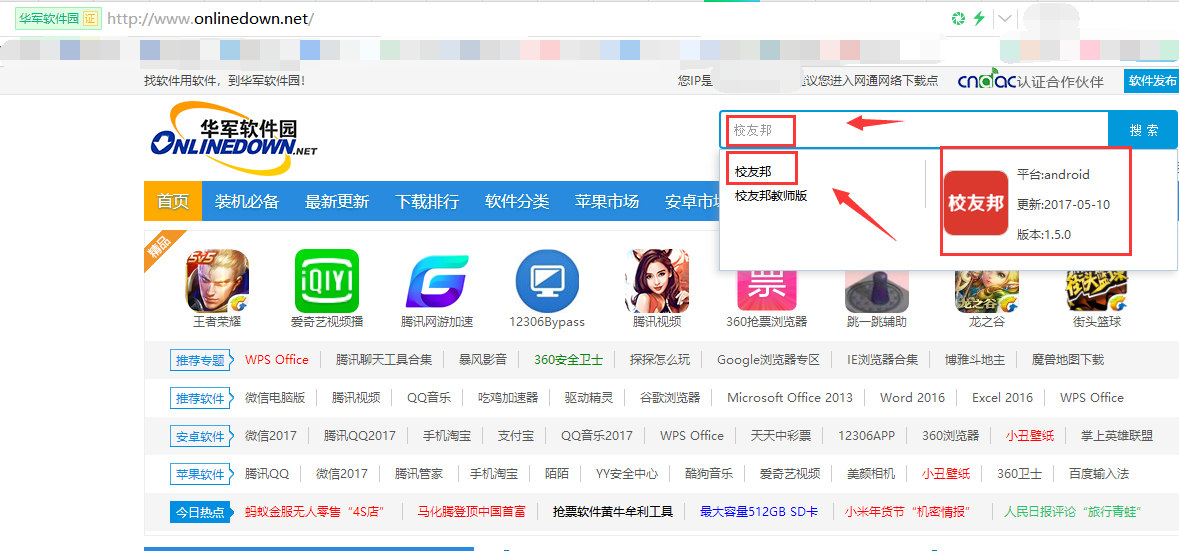Image resolution: width=1179 pixels, height=551 pixels.
Task: Open the 掌上英雄联盟 link
Action: point(1117,435)
